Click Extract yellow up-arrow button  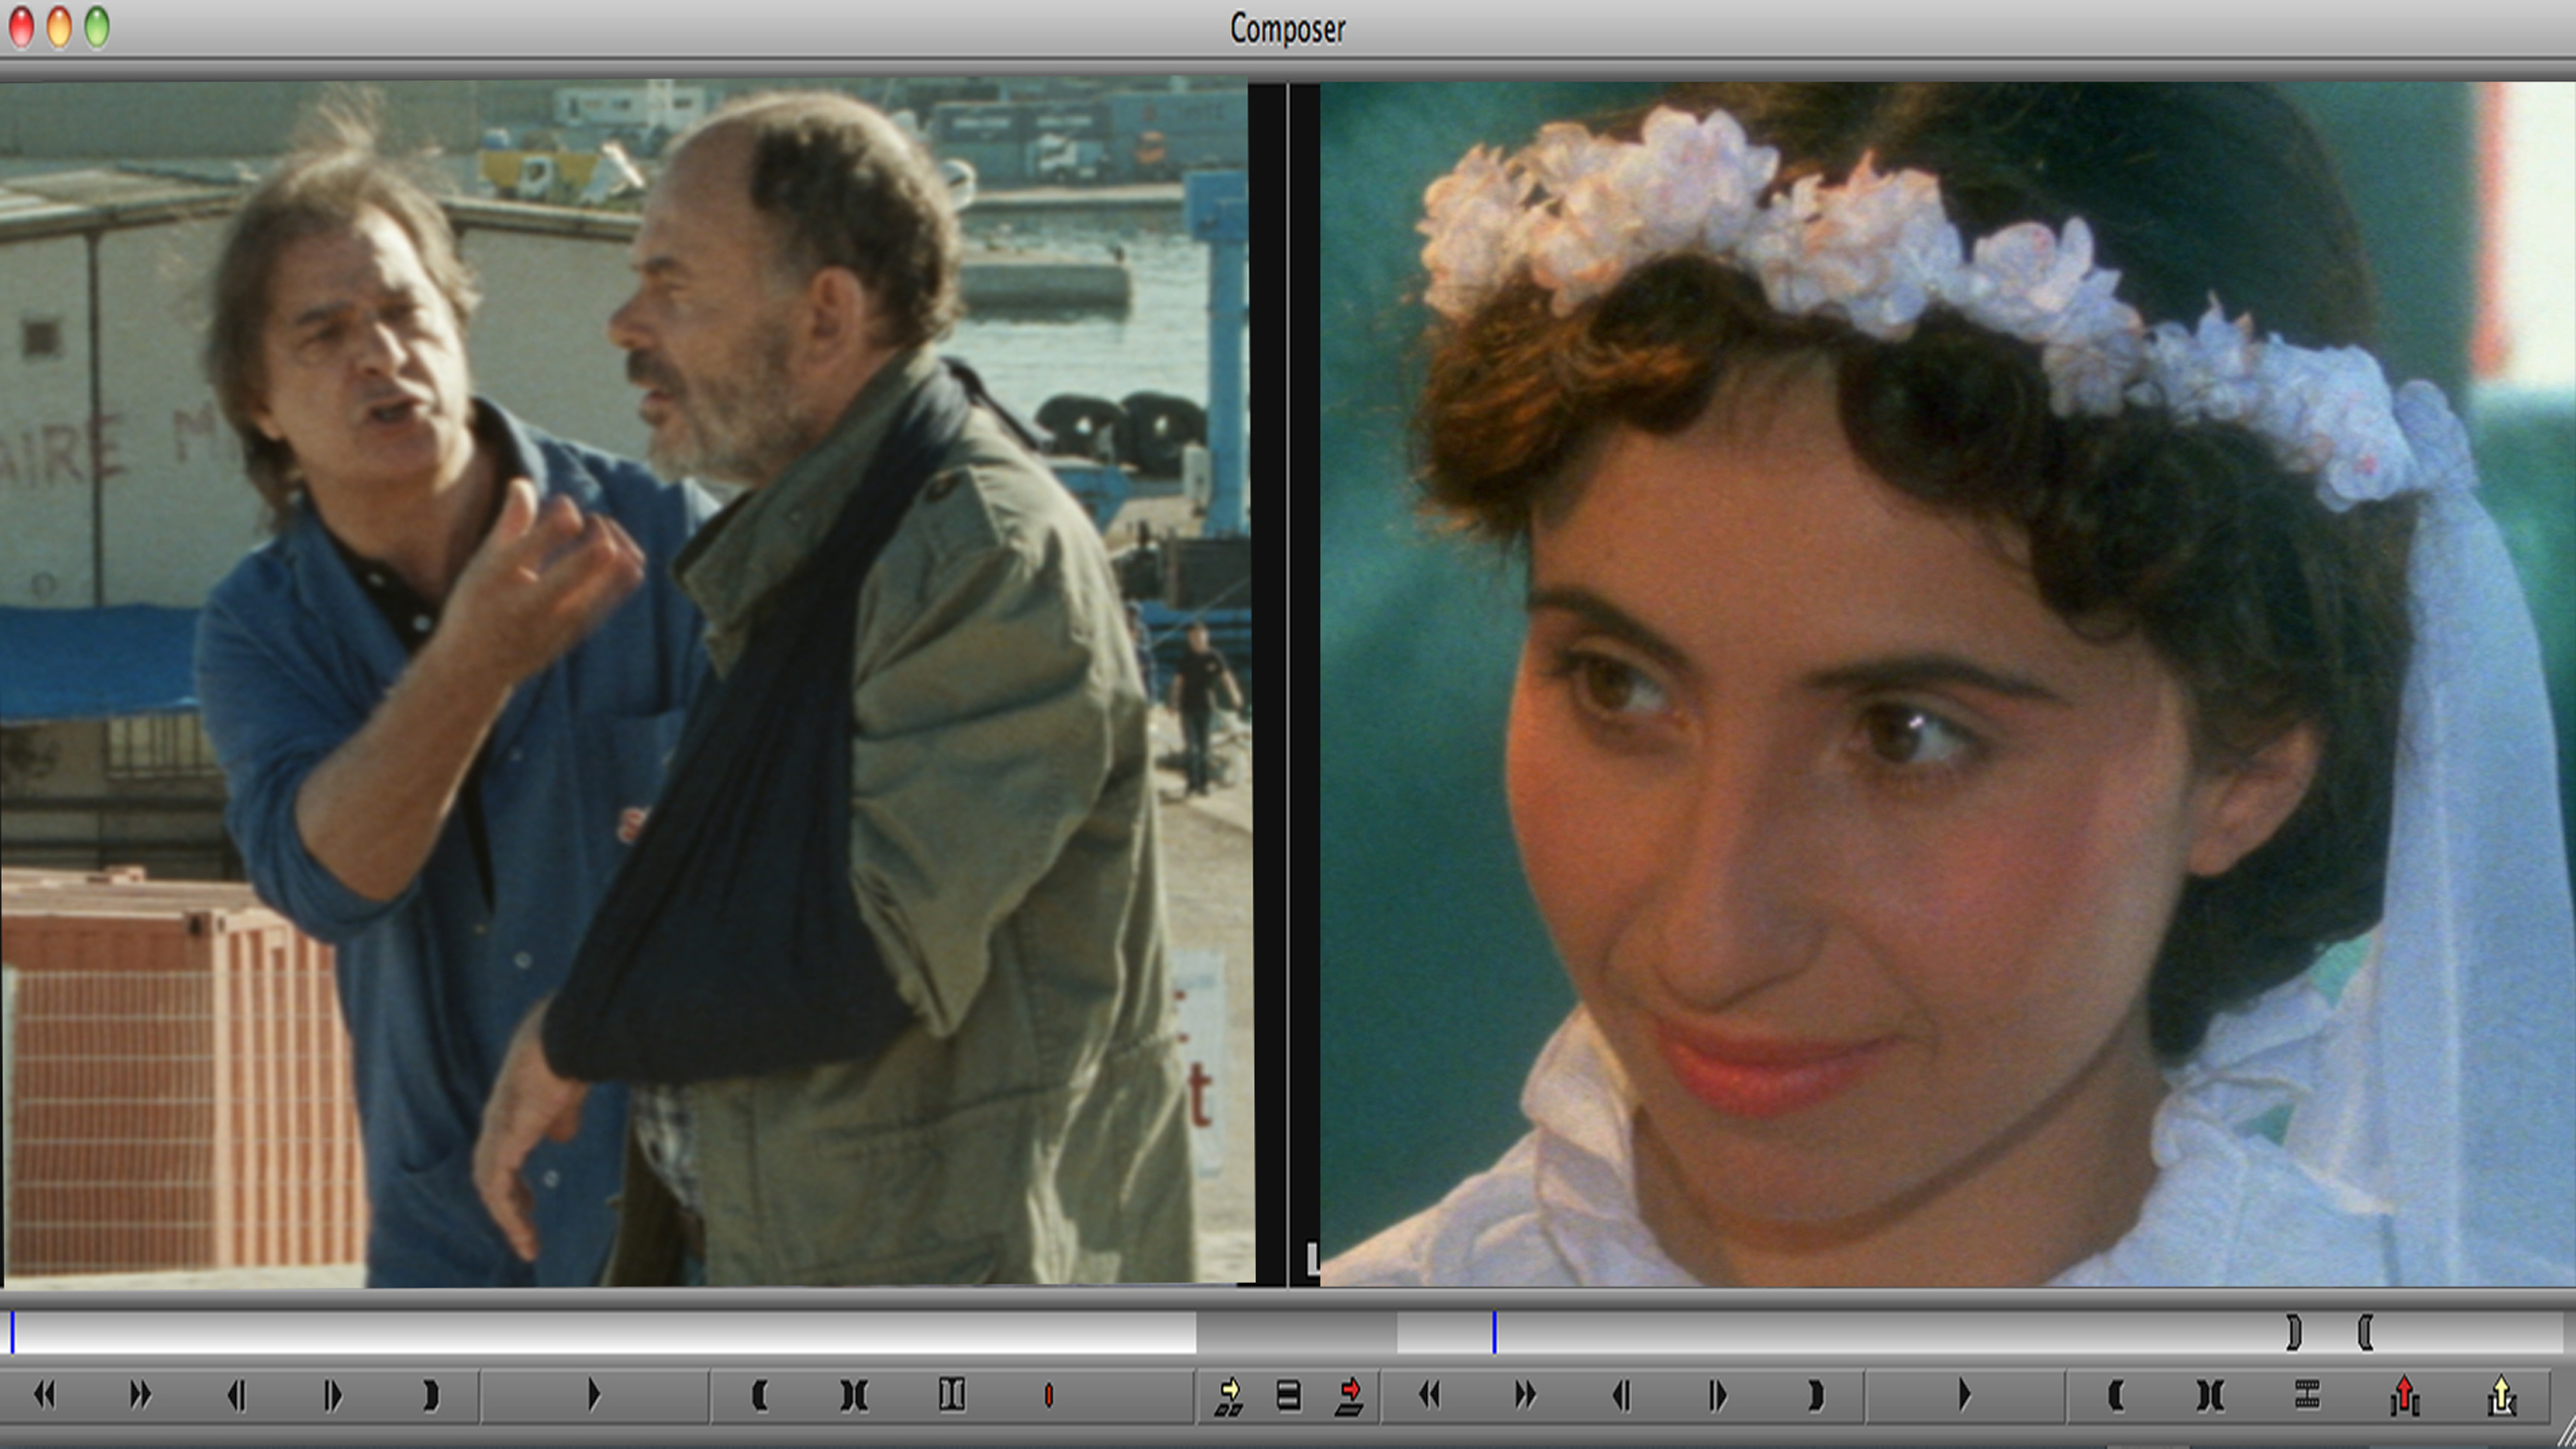click(x=2500, y=1395)
